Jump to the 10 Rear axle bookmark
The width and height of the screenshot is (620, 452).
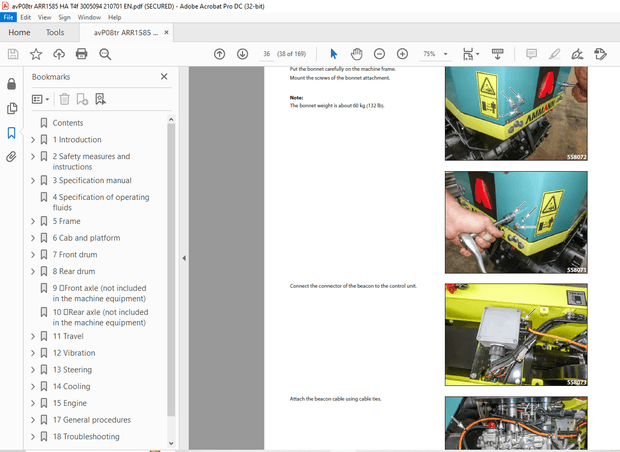100,318
